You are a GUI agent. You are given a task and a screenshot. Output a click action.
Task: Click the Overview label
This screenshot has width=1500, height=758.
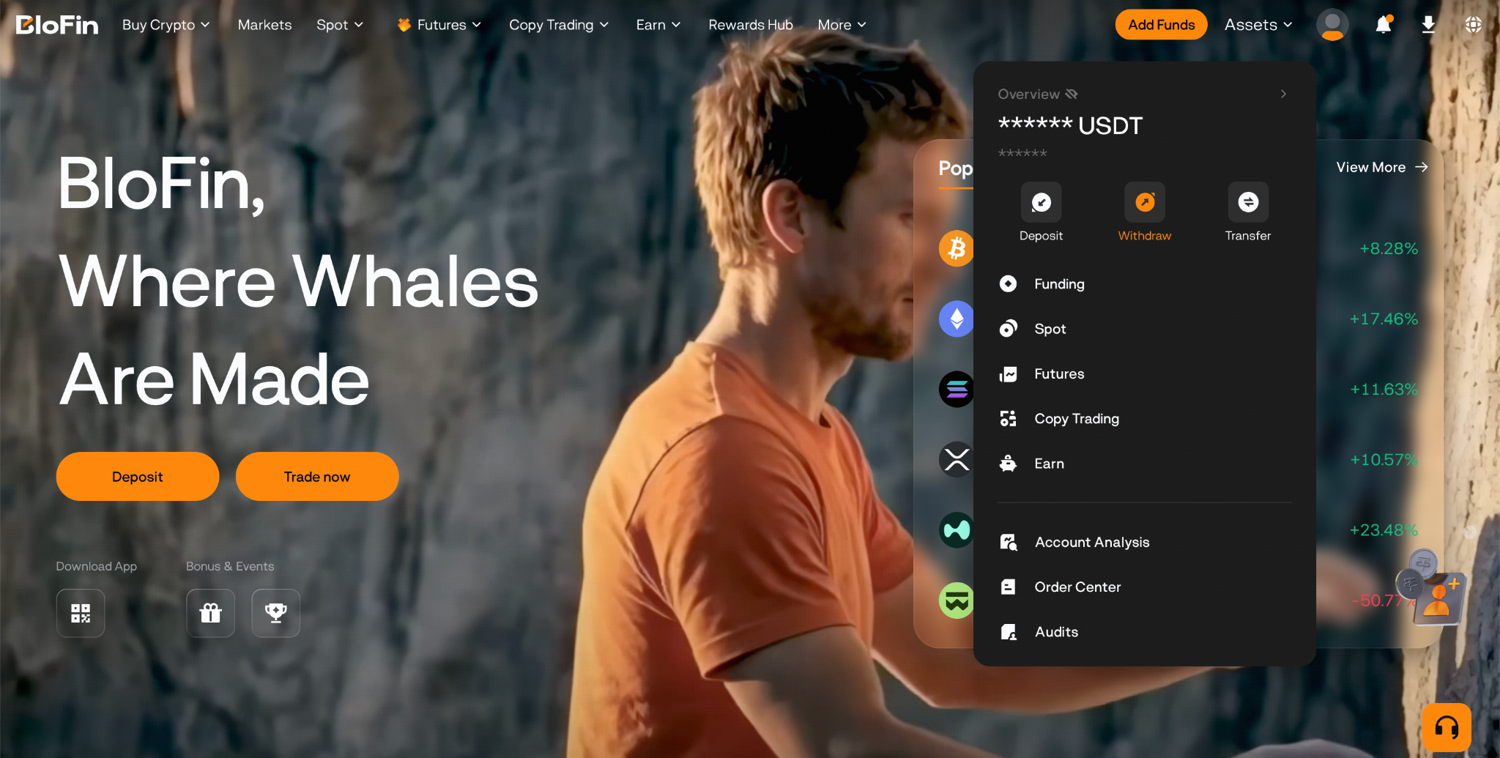tap(1029, 94)
